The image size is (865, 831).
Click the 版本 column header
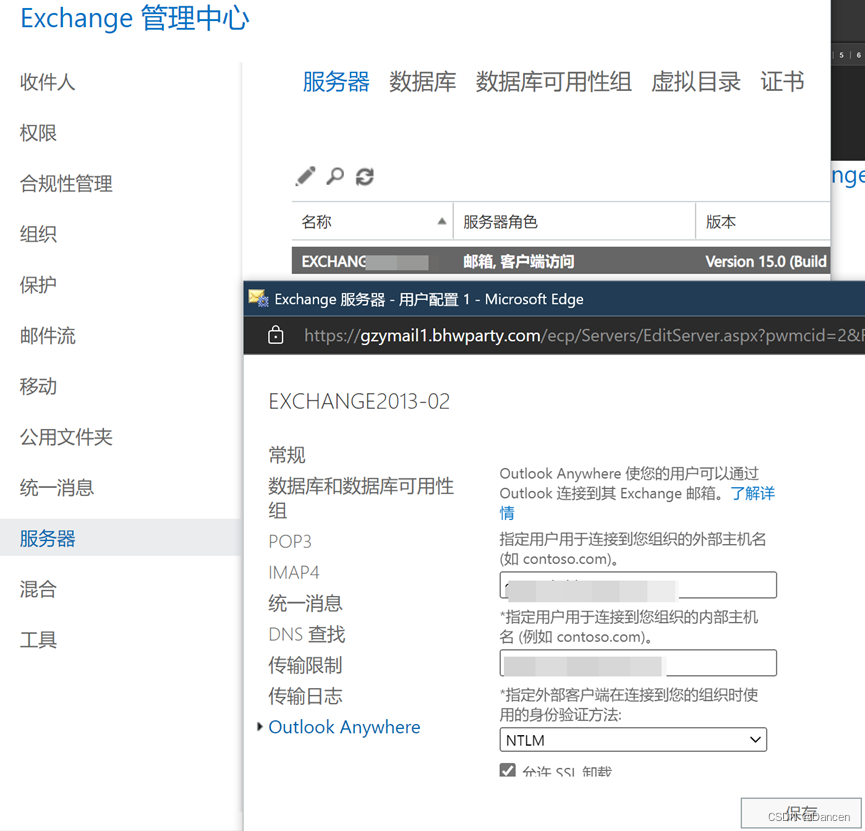point(762,222)
